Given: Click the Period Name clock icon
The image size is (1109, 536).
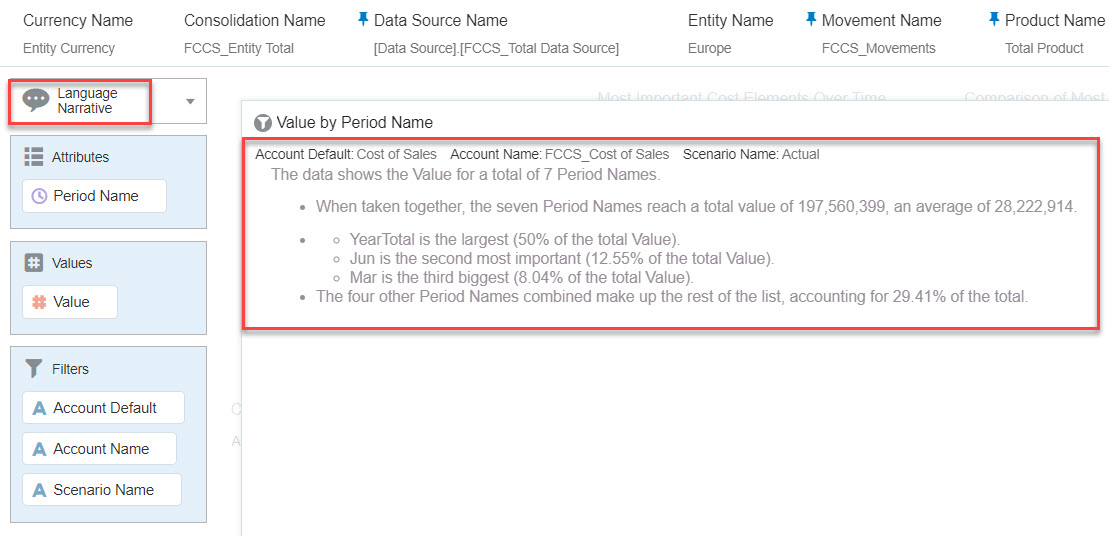Looking at the screenshot, I should tap(39, 196).
